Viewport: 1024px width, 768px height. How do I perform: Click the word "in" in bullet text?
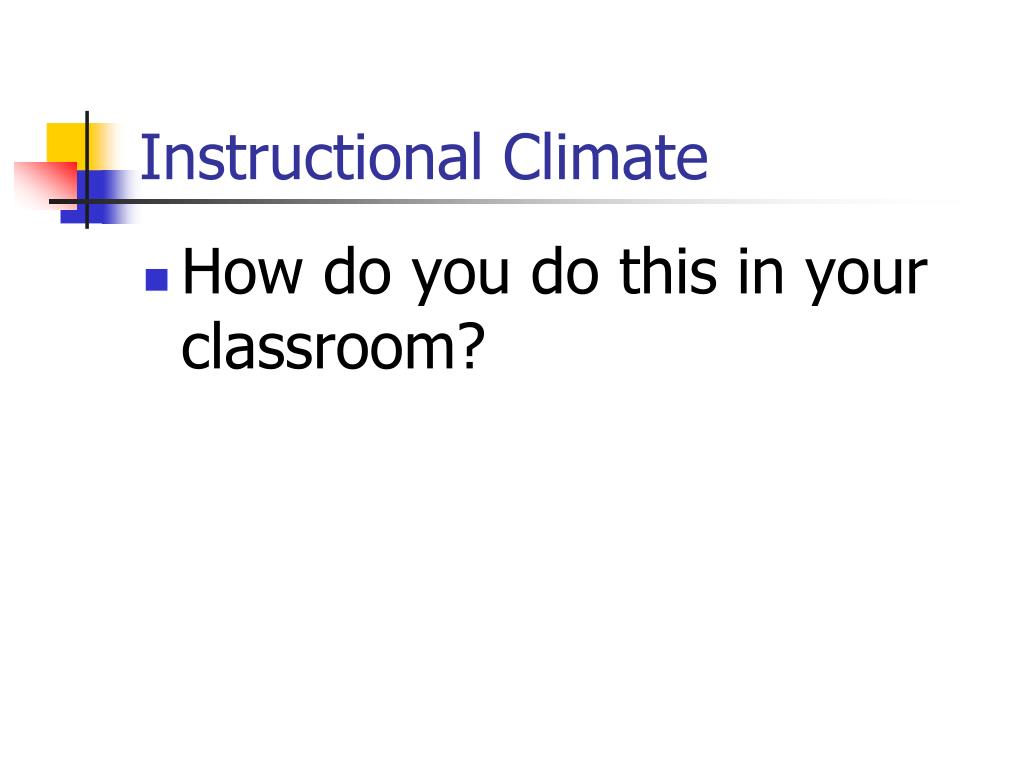(x=761, y=270)
